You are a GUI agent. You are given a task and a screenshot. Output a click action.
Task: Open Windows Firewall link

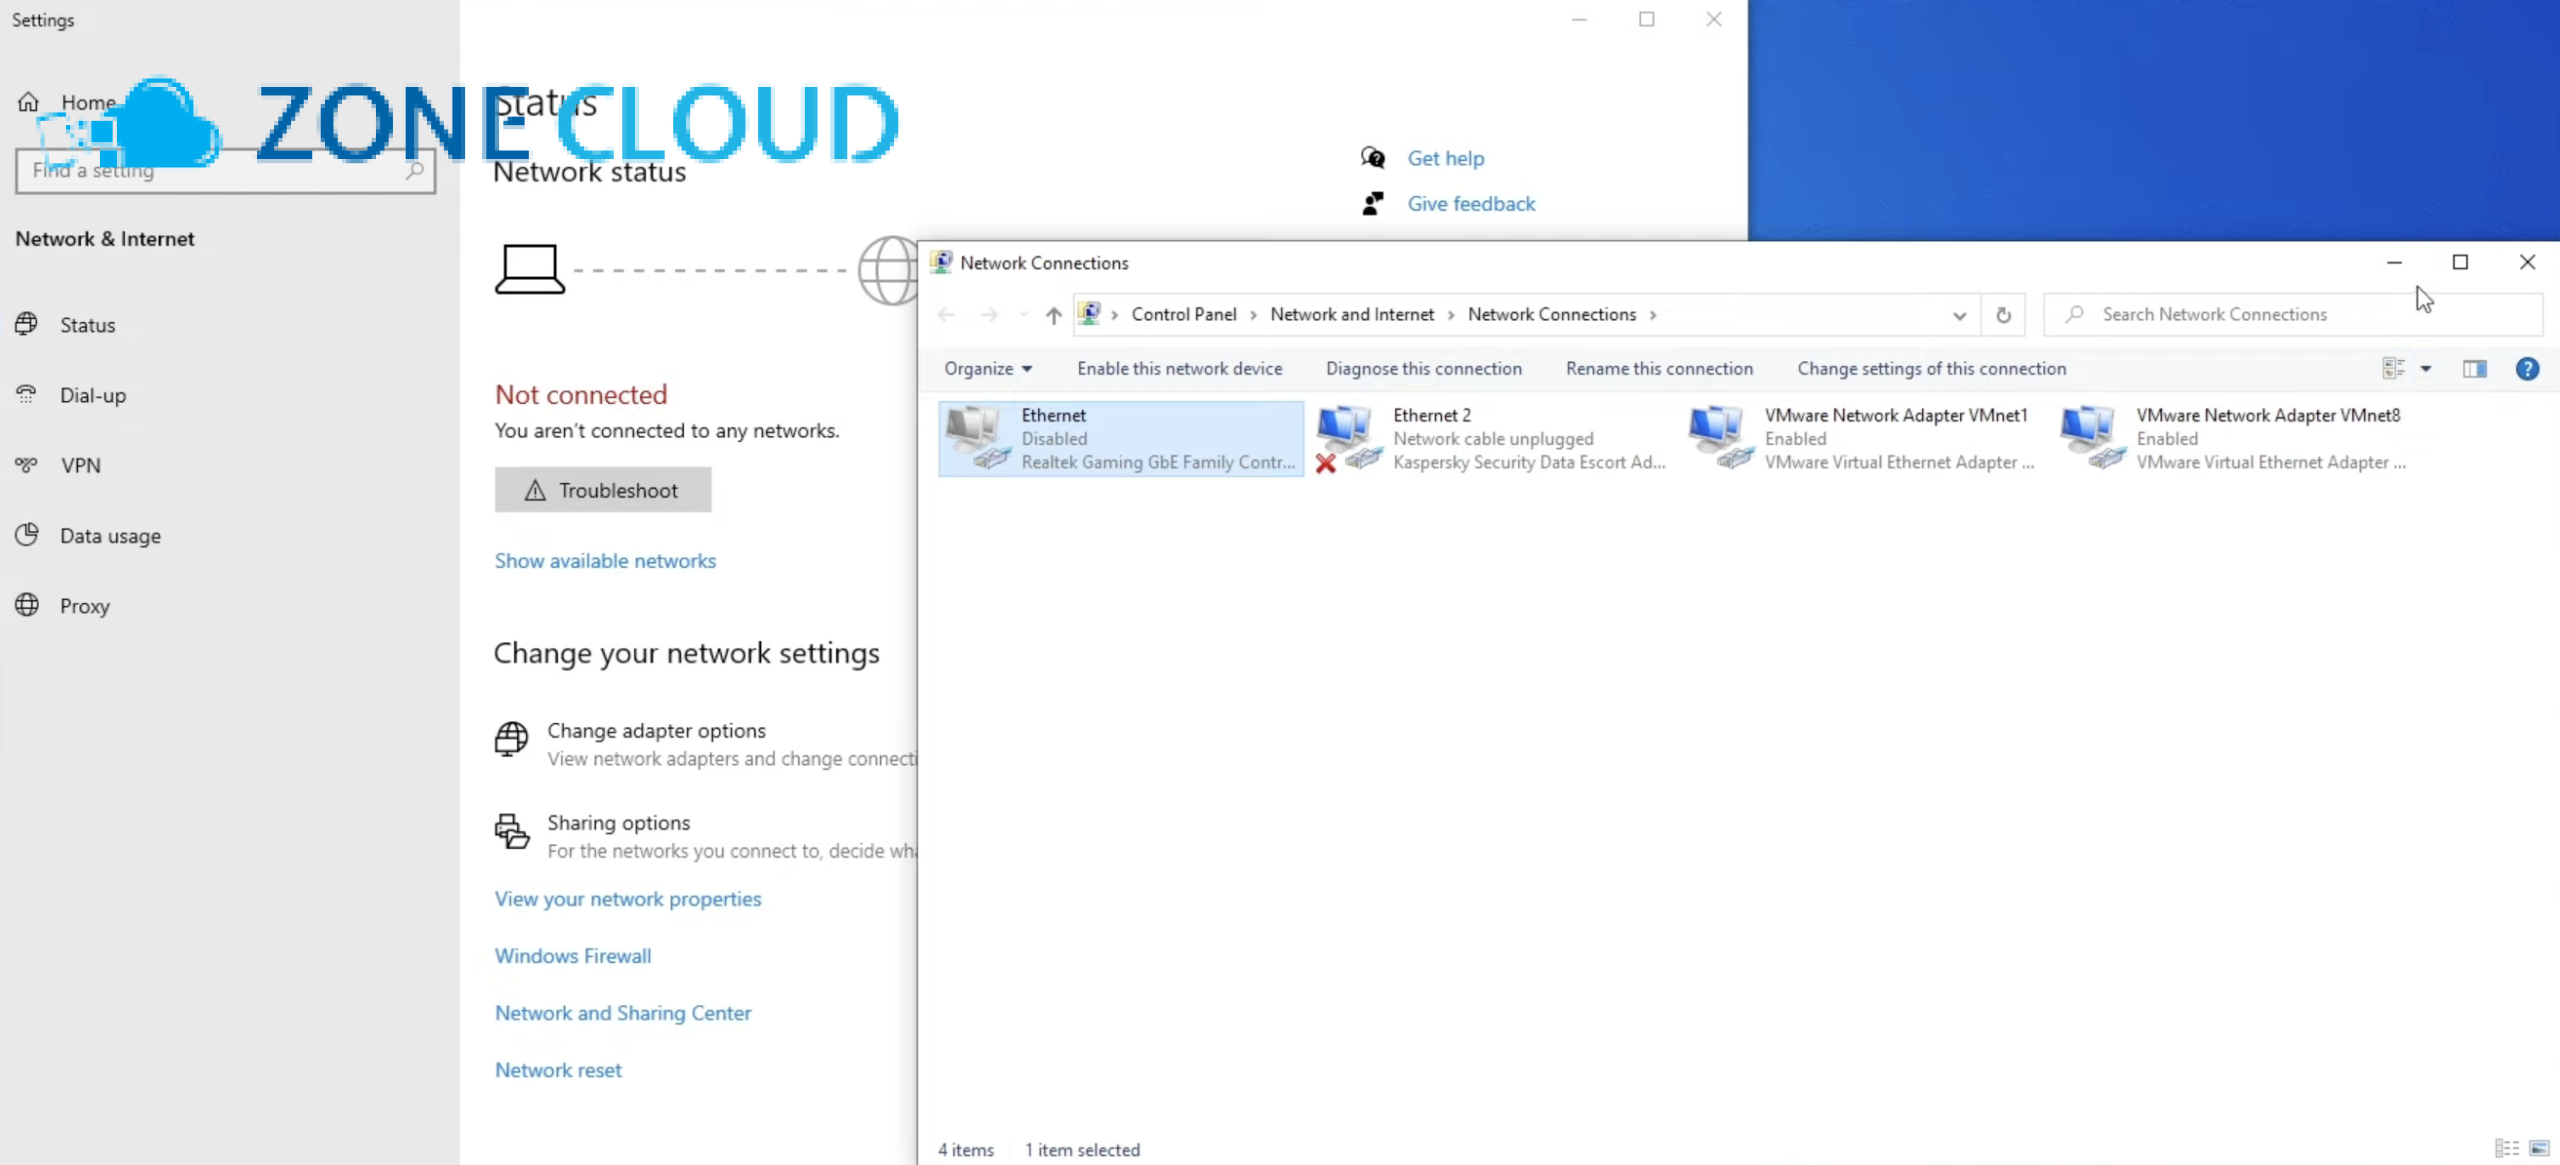pos(573,956)
